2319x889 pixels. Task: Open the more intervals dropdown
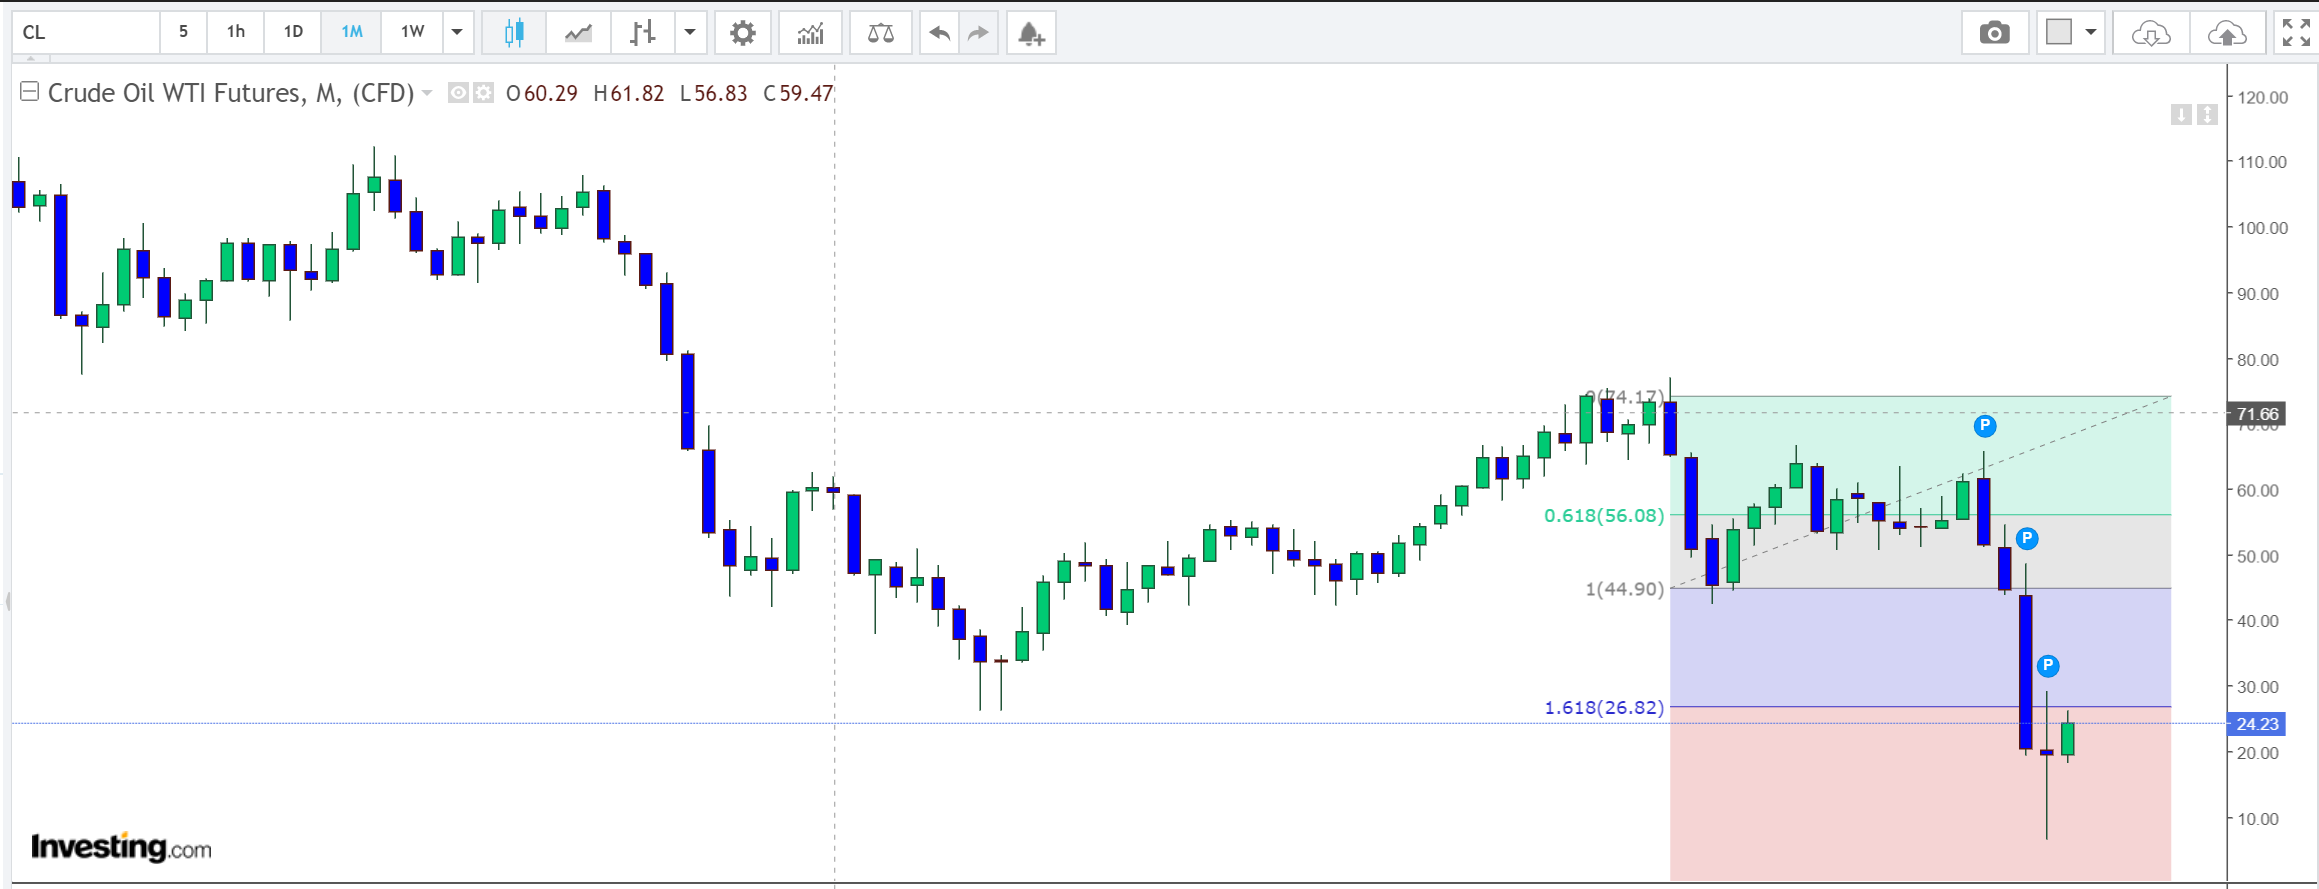457,32
